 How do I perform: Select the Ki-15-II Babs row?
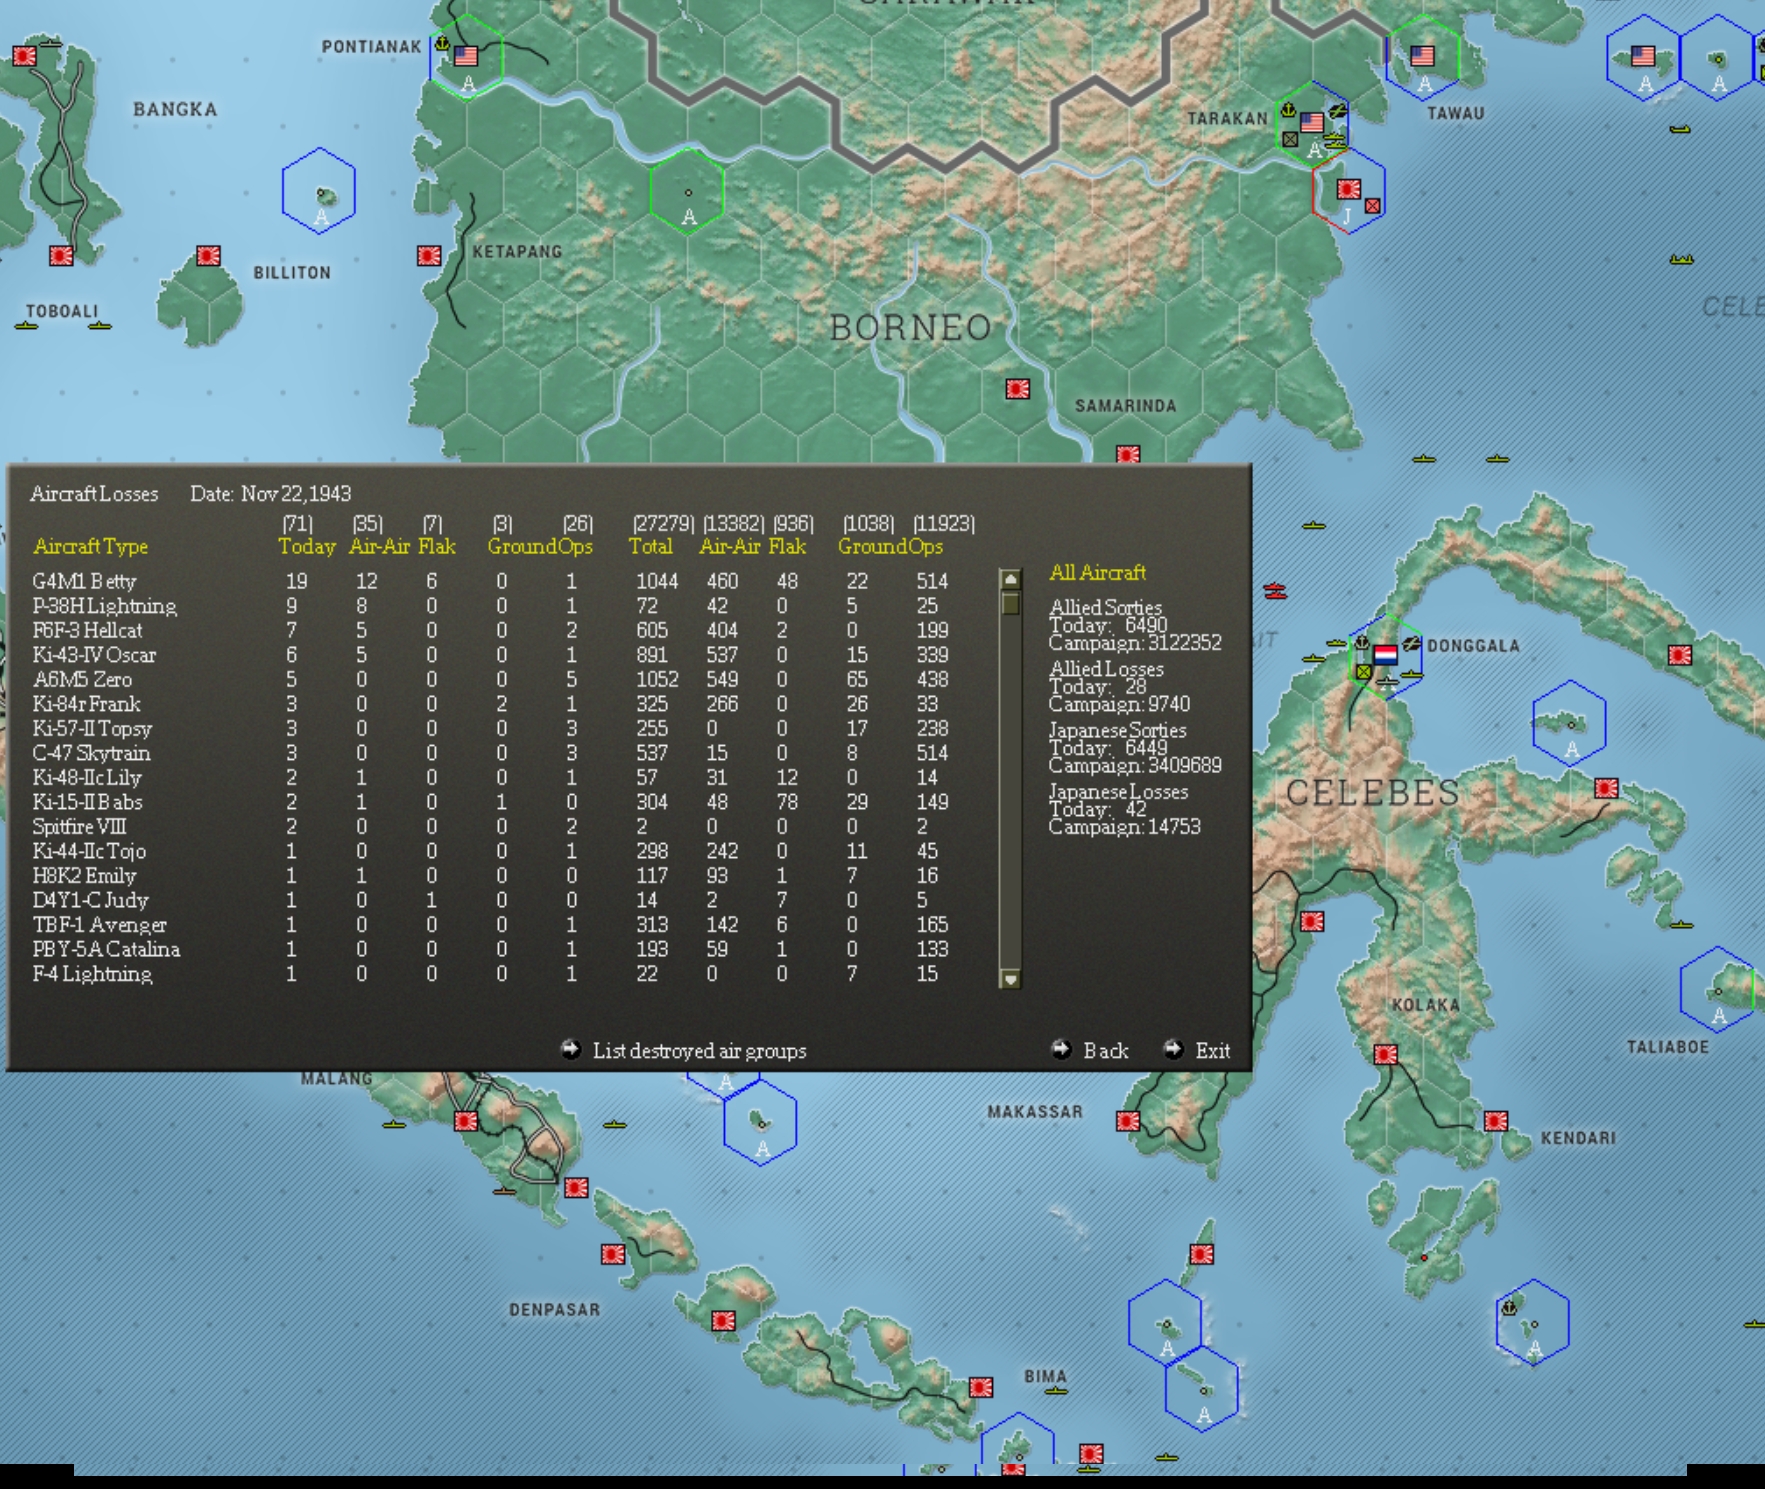click(491, 802)
